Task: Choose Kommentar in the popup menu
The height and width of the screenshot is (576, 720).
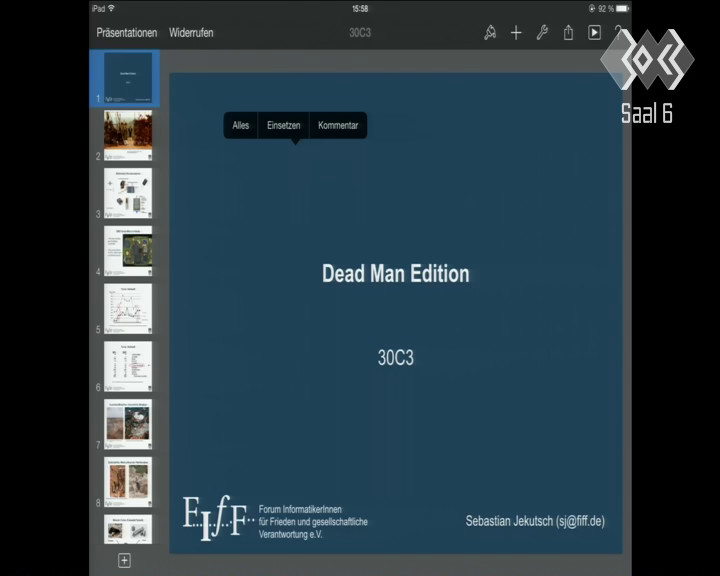Action: (338, 125)
